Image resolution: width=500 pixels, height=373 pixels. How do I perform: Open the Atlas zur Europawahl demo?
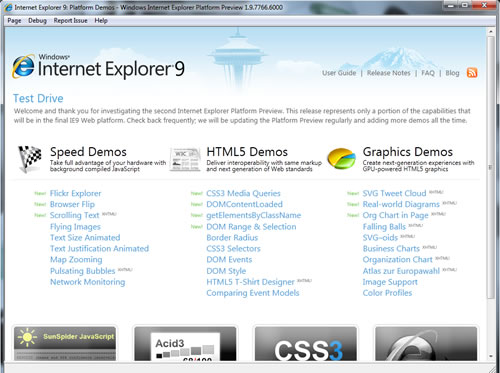[x=401, y=271]
